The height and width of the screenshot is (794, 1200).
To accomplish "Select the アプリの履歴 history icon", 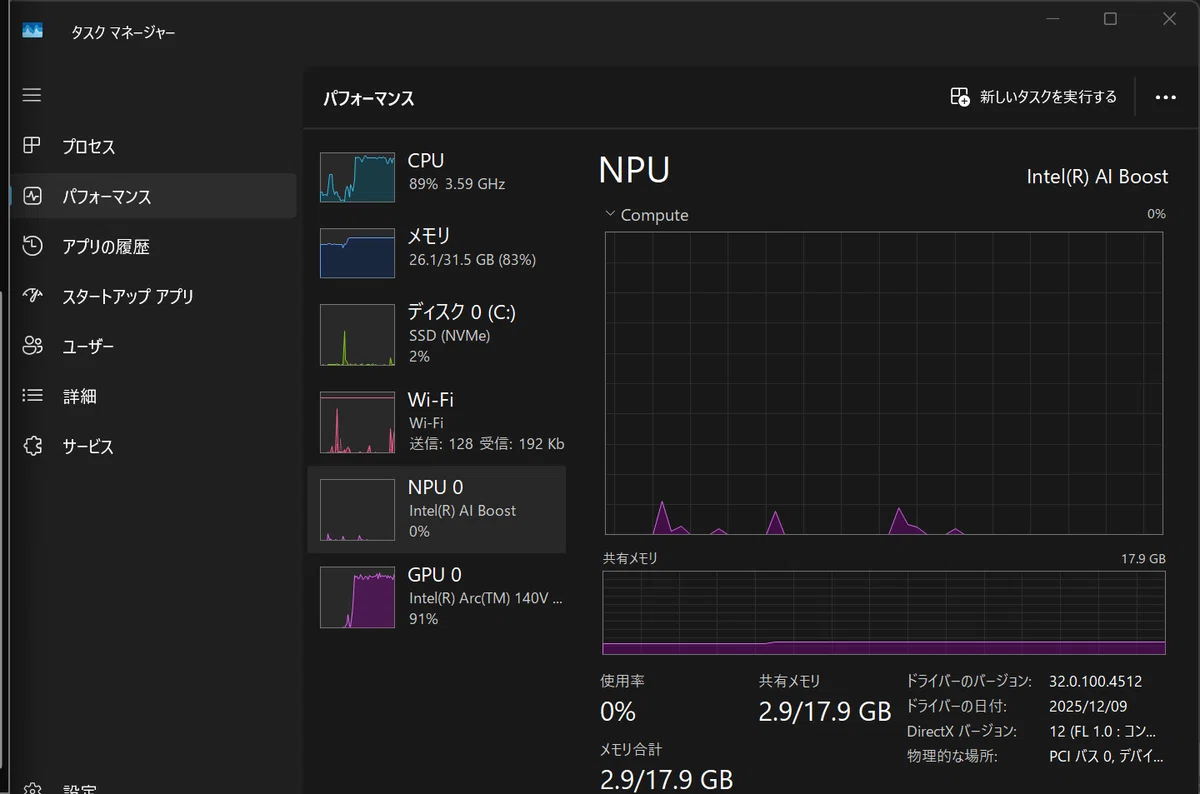I will tap(32, 246).
